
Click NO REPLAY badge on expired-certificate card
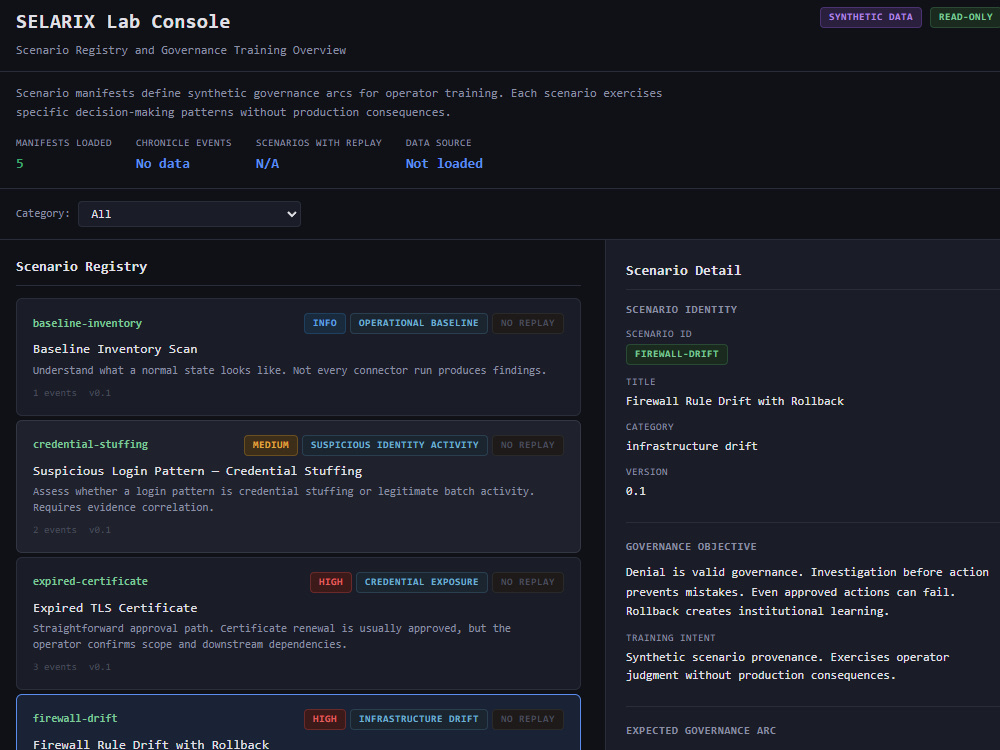[527, 582]
